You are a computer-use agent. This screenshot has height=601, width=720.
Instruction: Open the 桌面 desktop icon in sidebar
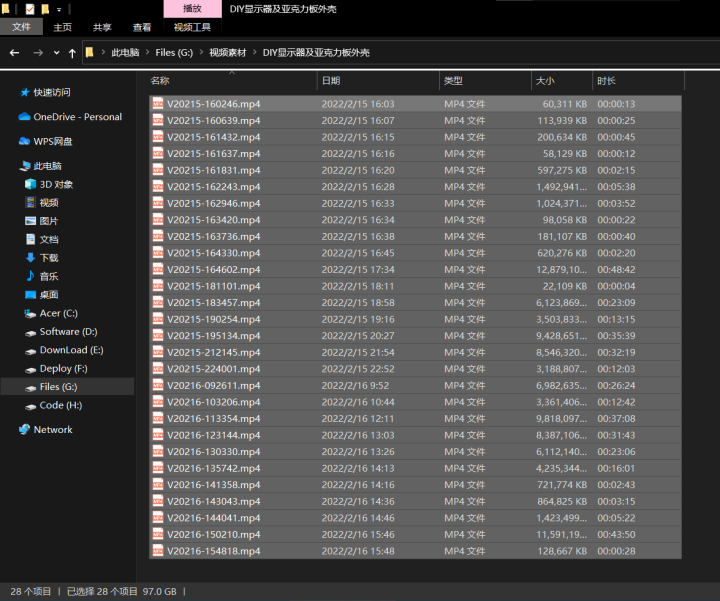click(30, 294)
